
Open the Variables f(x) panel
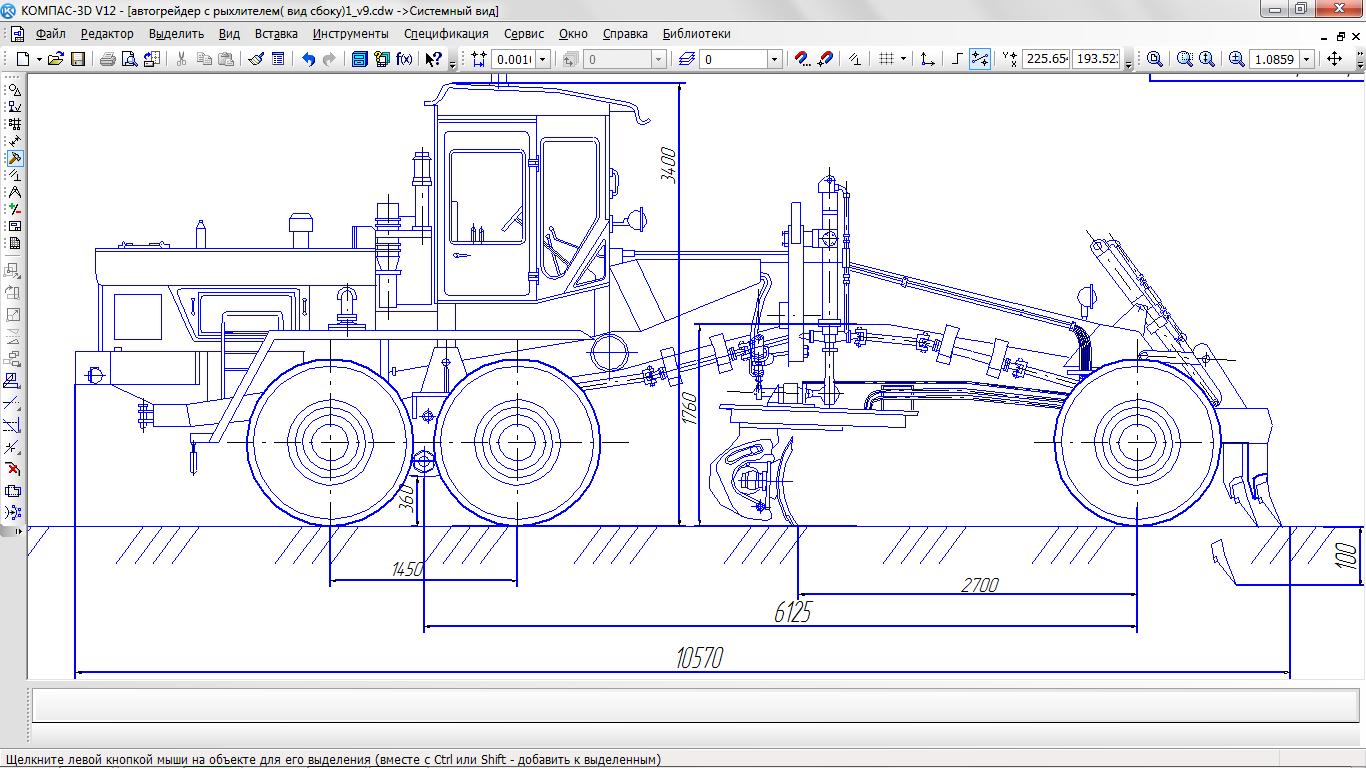(404, 59)
